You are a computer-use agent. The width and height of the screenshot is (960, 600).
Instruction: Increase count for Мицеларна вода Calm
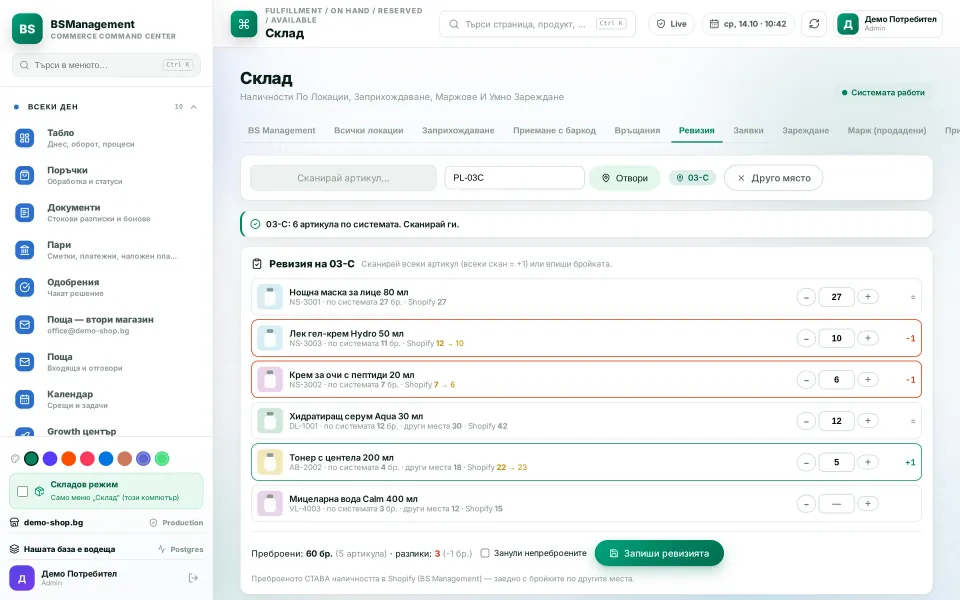(x=868, y=503)
